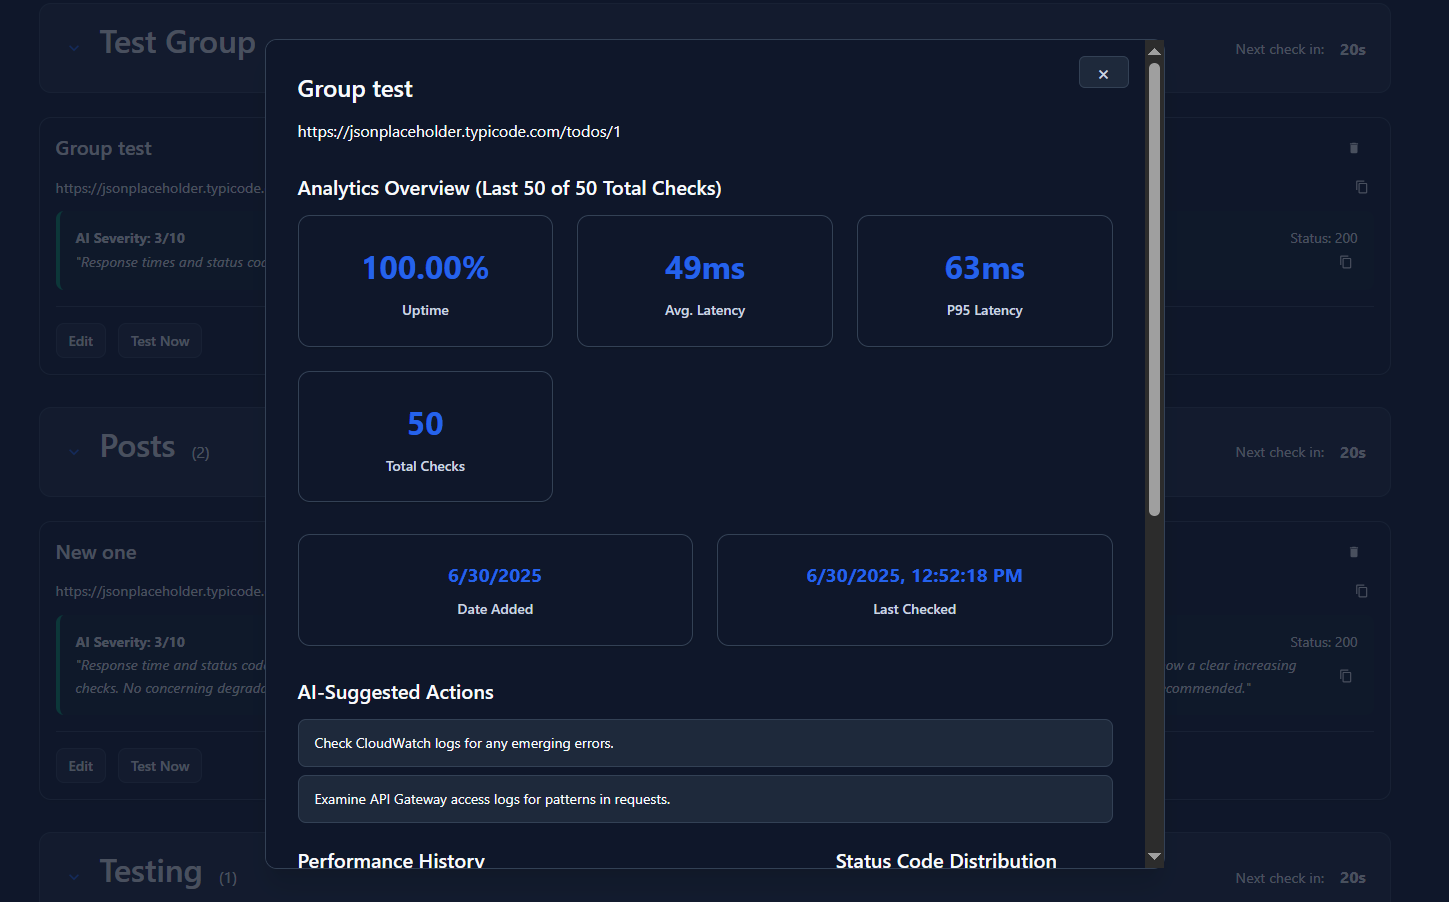
Task: Copy Group test AI analysis icon
Action: click(x=1346, y=262)
